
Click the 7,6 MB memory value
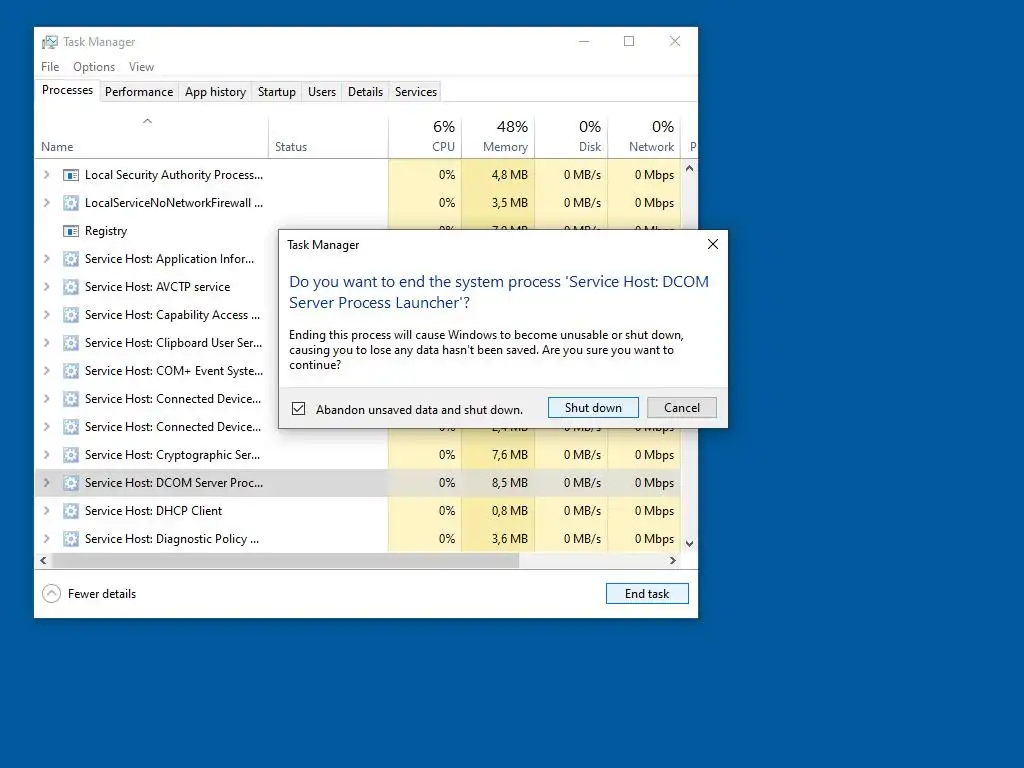tap(509, 455)
